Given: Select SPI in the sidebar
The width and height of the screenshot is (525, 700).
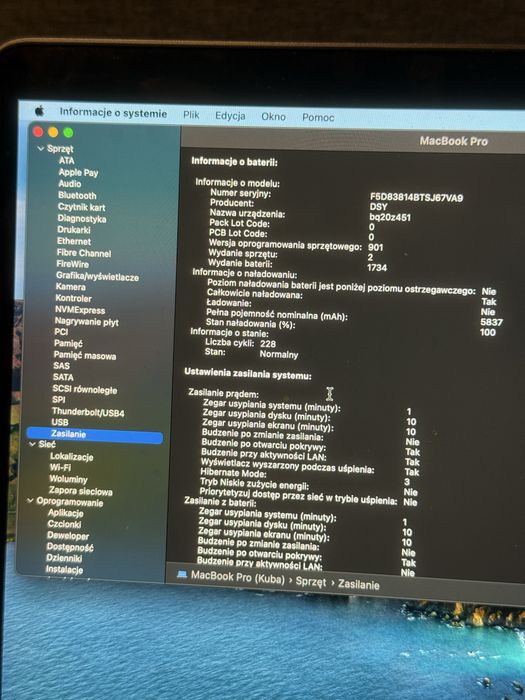Looking at the screenshot, I should click(x=58, y=400).
